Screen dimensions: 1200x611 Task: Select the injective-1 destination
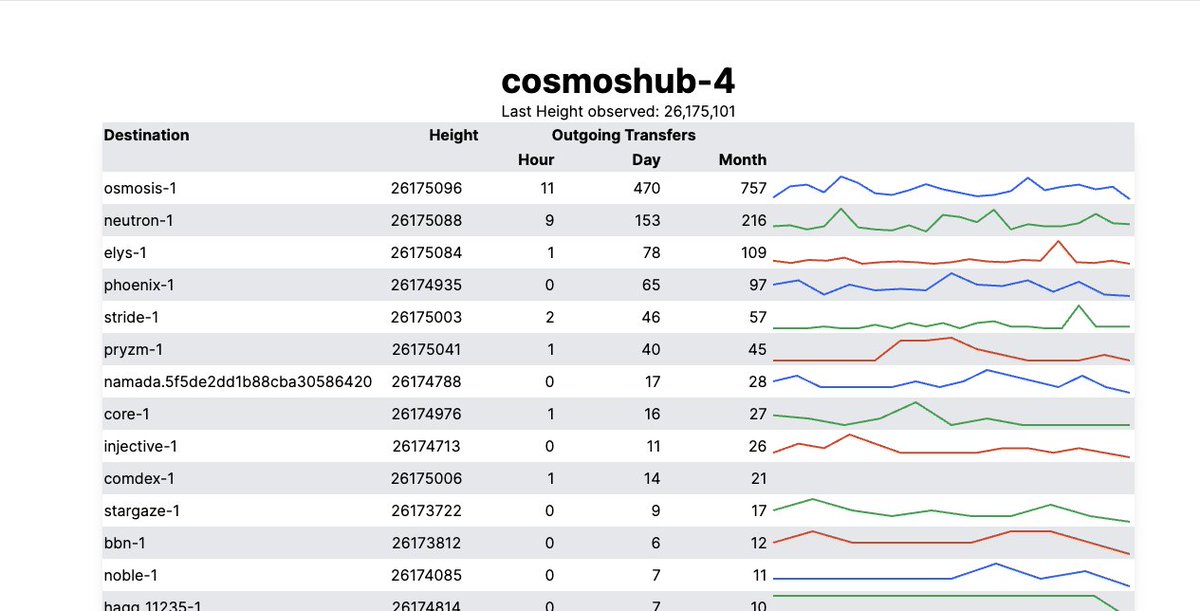point(140,446)
